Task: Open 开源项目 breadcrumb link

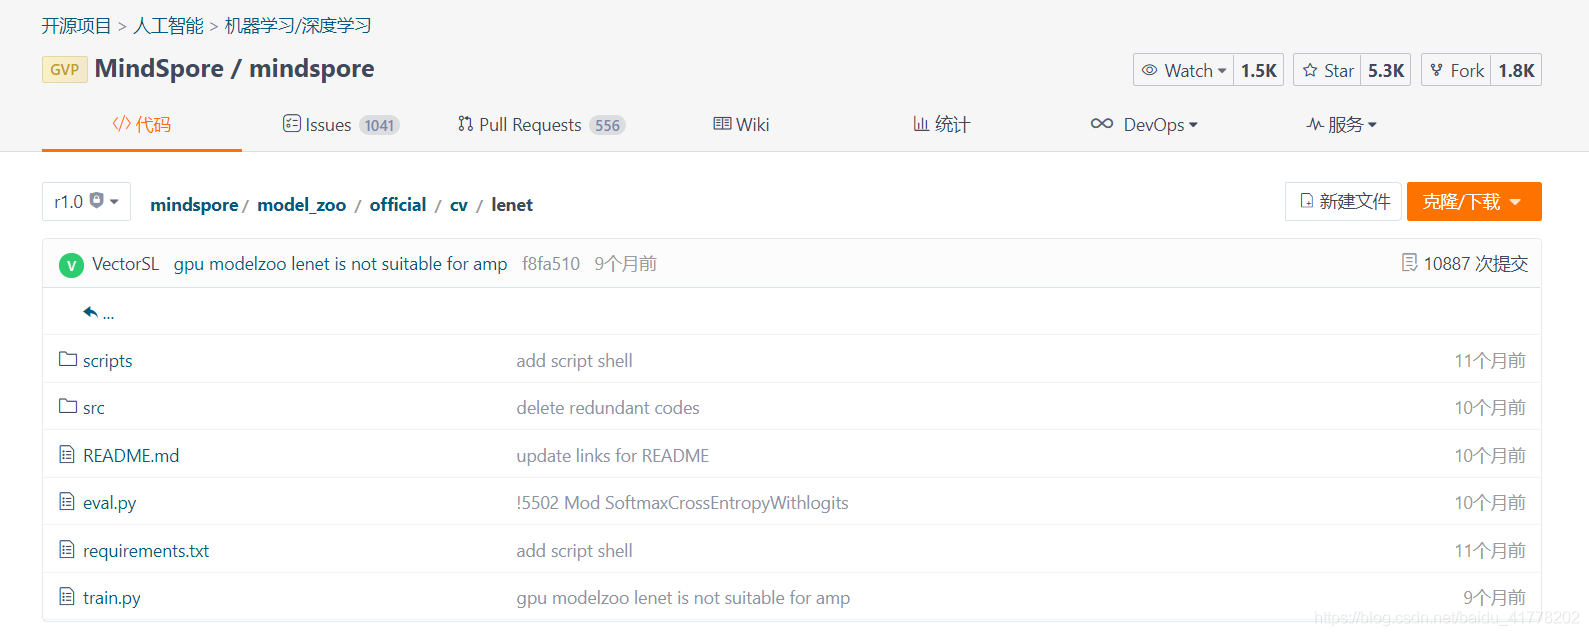Action: point(76,26)
